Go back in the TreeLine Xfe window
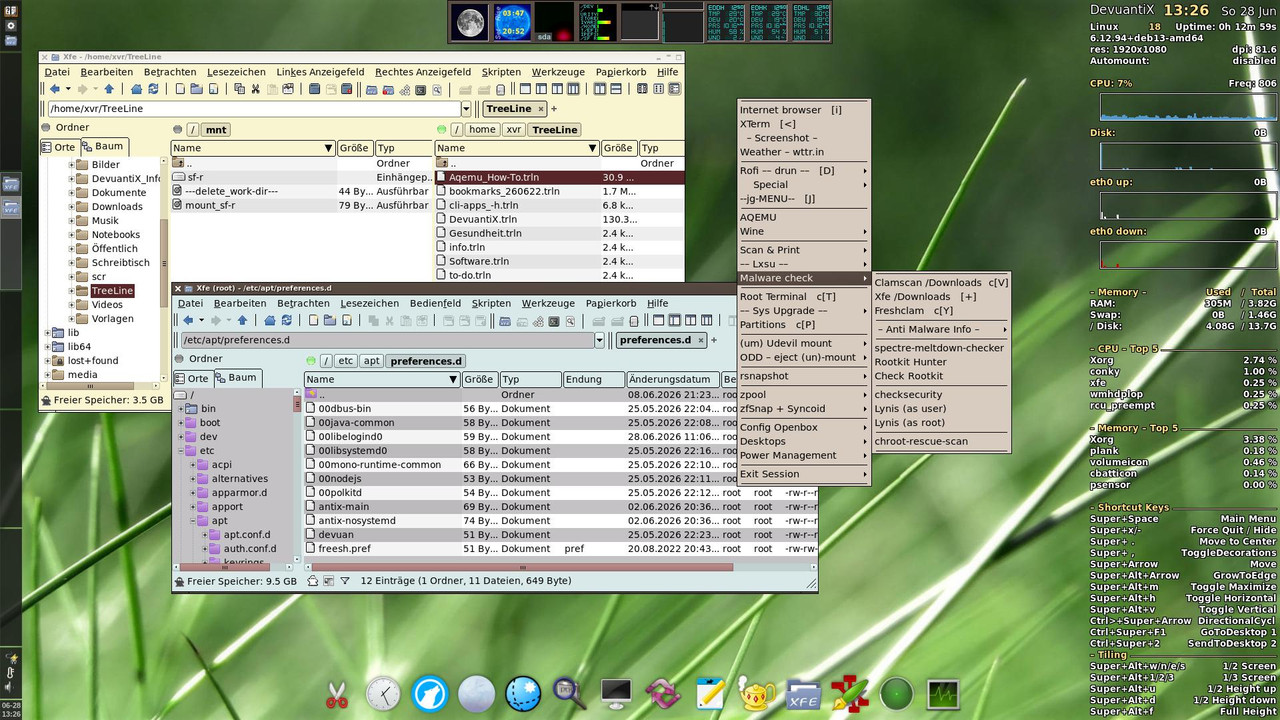This screenshot has height=720, width=1280. [55, 89]
